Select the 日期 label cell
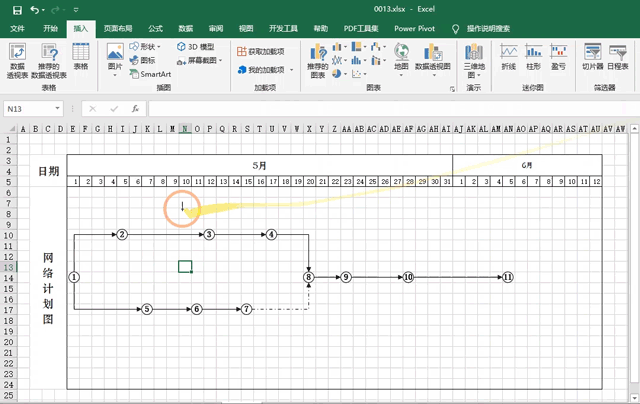Screen dimensions: 640x404 tap(48, 171)
